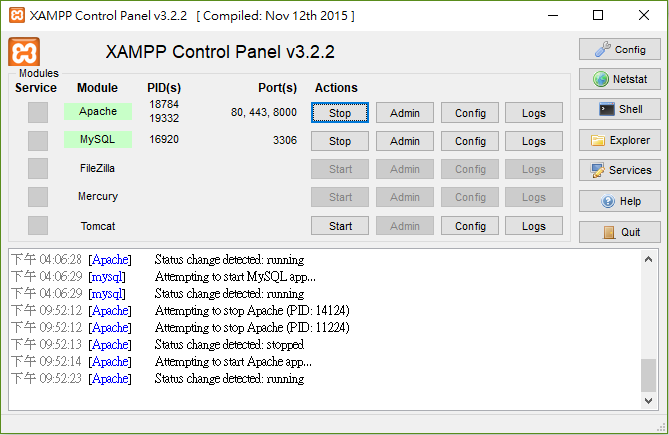669x435 pixels.
Task: Click the Apache module name label
Action: tap(98, 111)
